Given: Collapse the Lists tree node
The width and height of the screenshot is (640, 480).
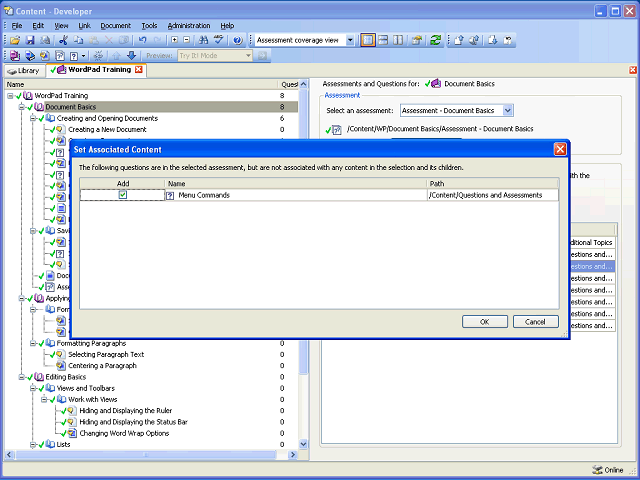Looking at the screenshot, I should [33, 444].
